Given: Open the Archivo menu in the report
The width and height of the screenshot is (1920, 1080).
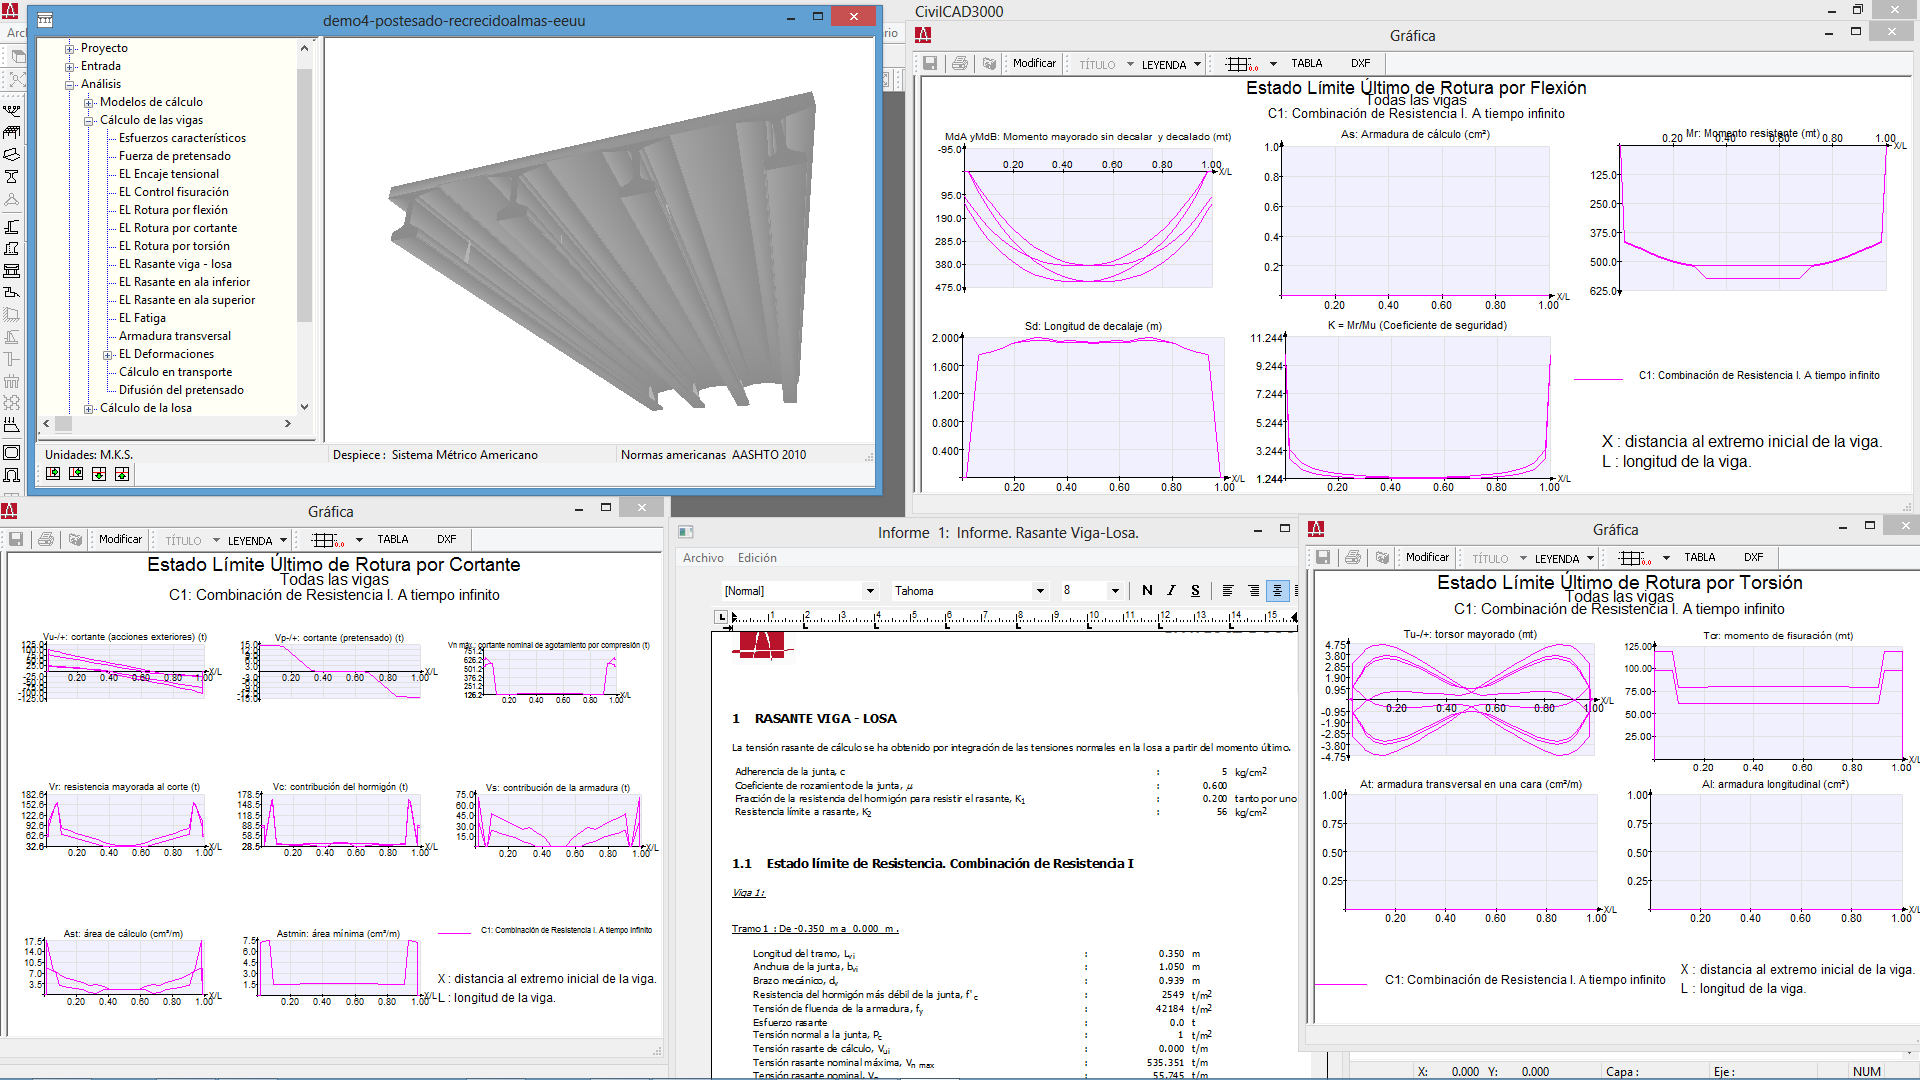Looking at the screenshot, I should [x=703, y=558].
